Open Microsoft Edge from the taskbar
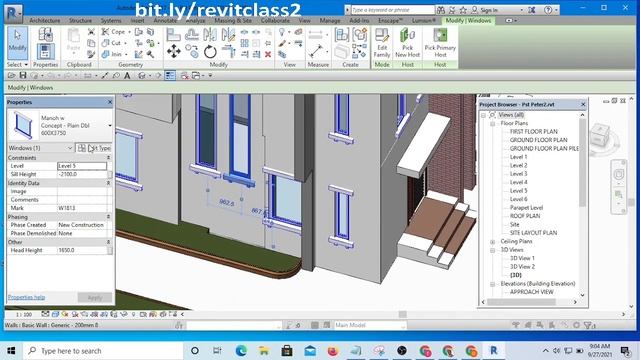 coord(241,351)
